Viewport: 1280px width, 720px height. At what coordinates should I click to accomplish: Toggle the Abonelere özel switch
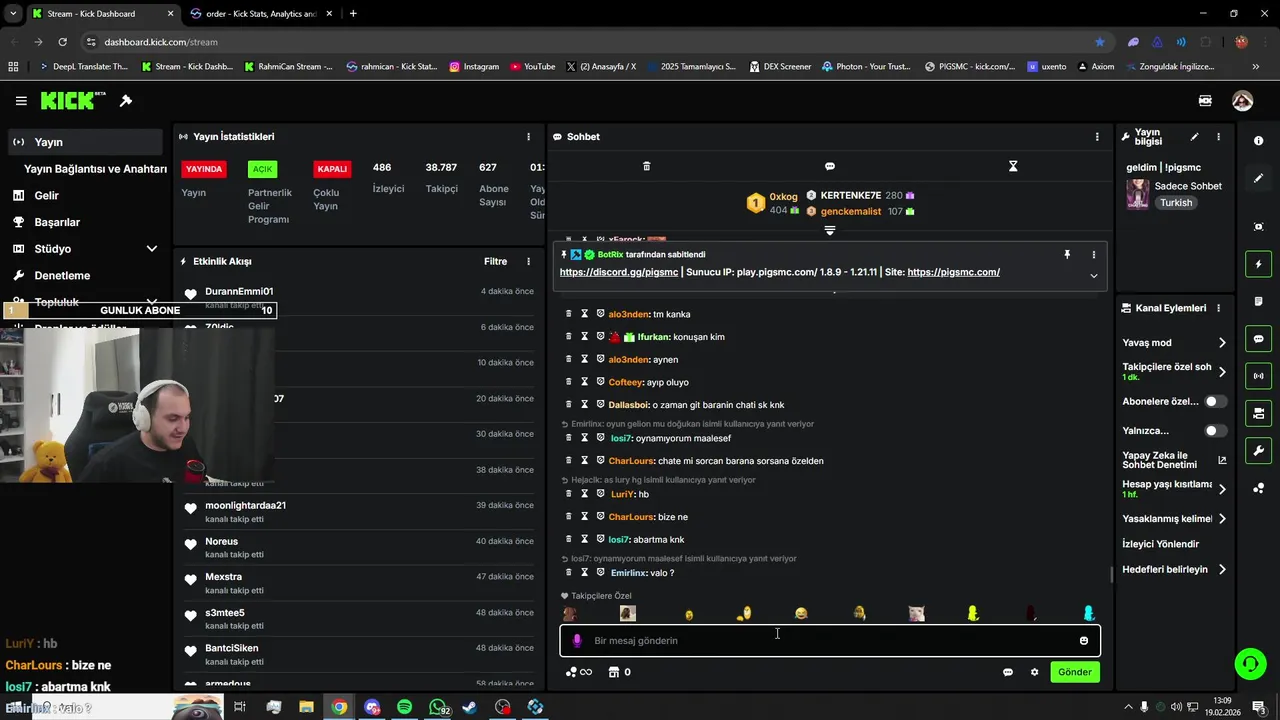pyautogui.click(x=1215, y=401)
